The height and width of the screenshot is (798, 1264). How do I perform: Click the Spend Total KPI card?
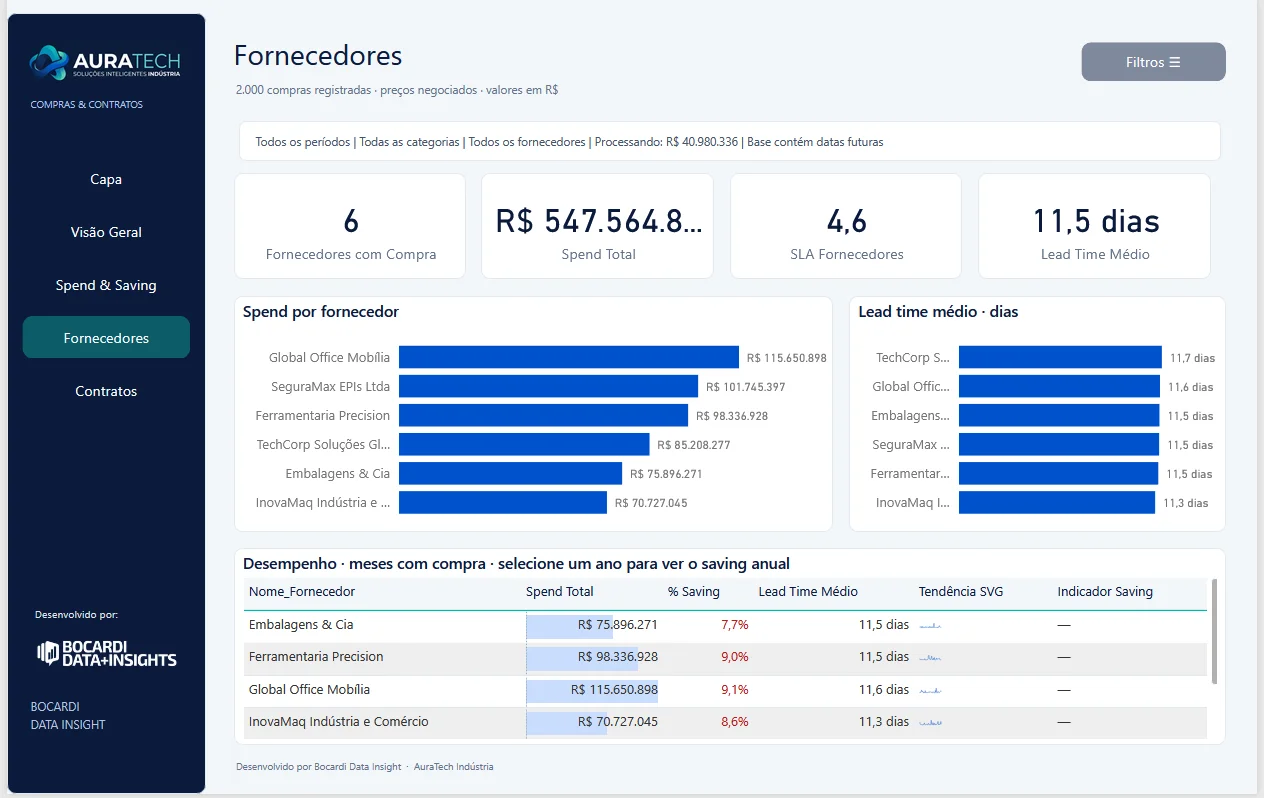click(x=598, y=226)
